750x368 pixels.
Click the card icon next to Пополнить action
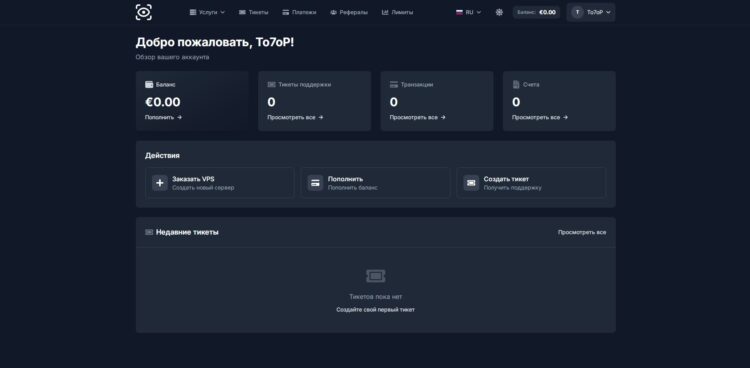coord(315,183)
